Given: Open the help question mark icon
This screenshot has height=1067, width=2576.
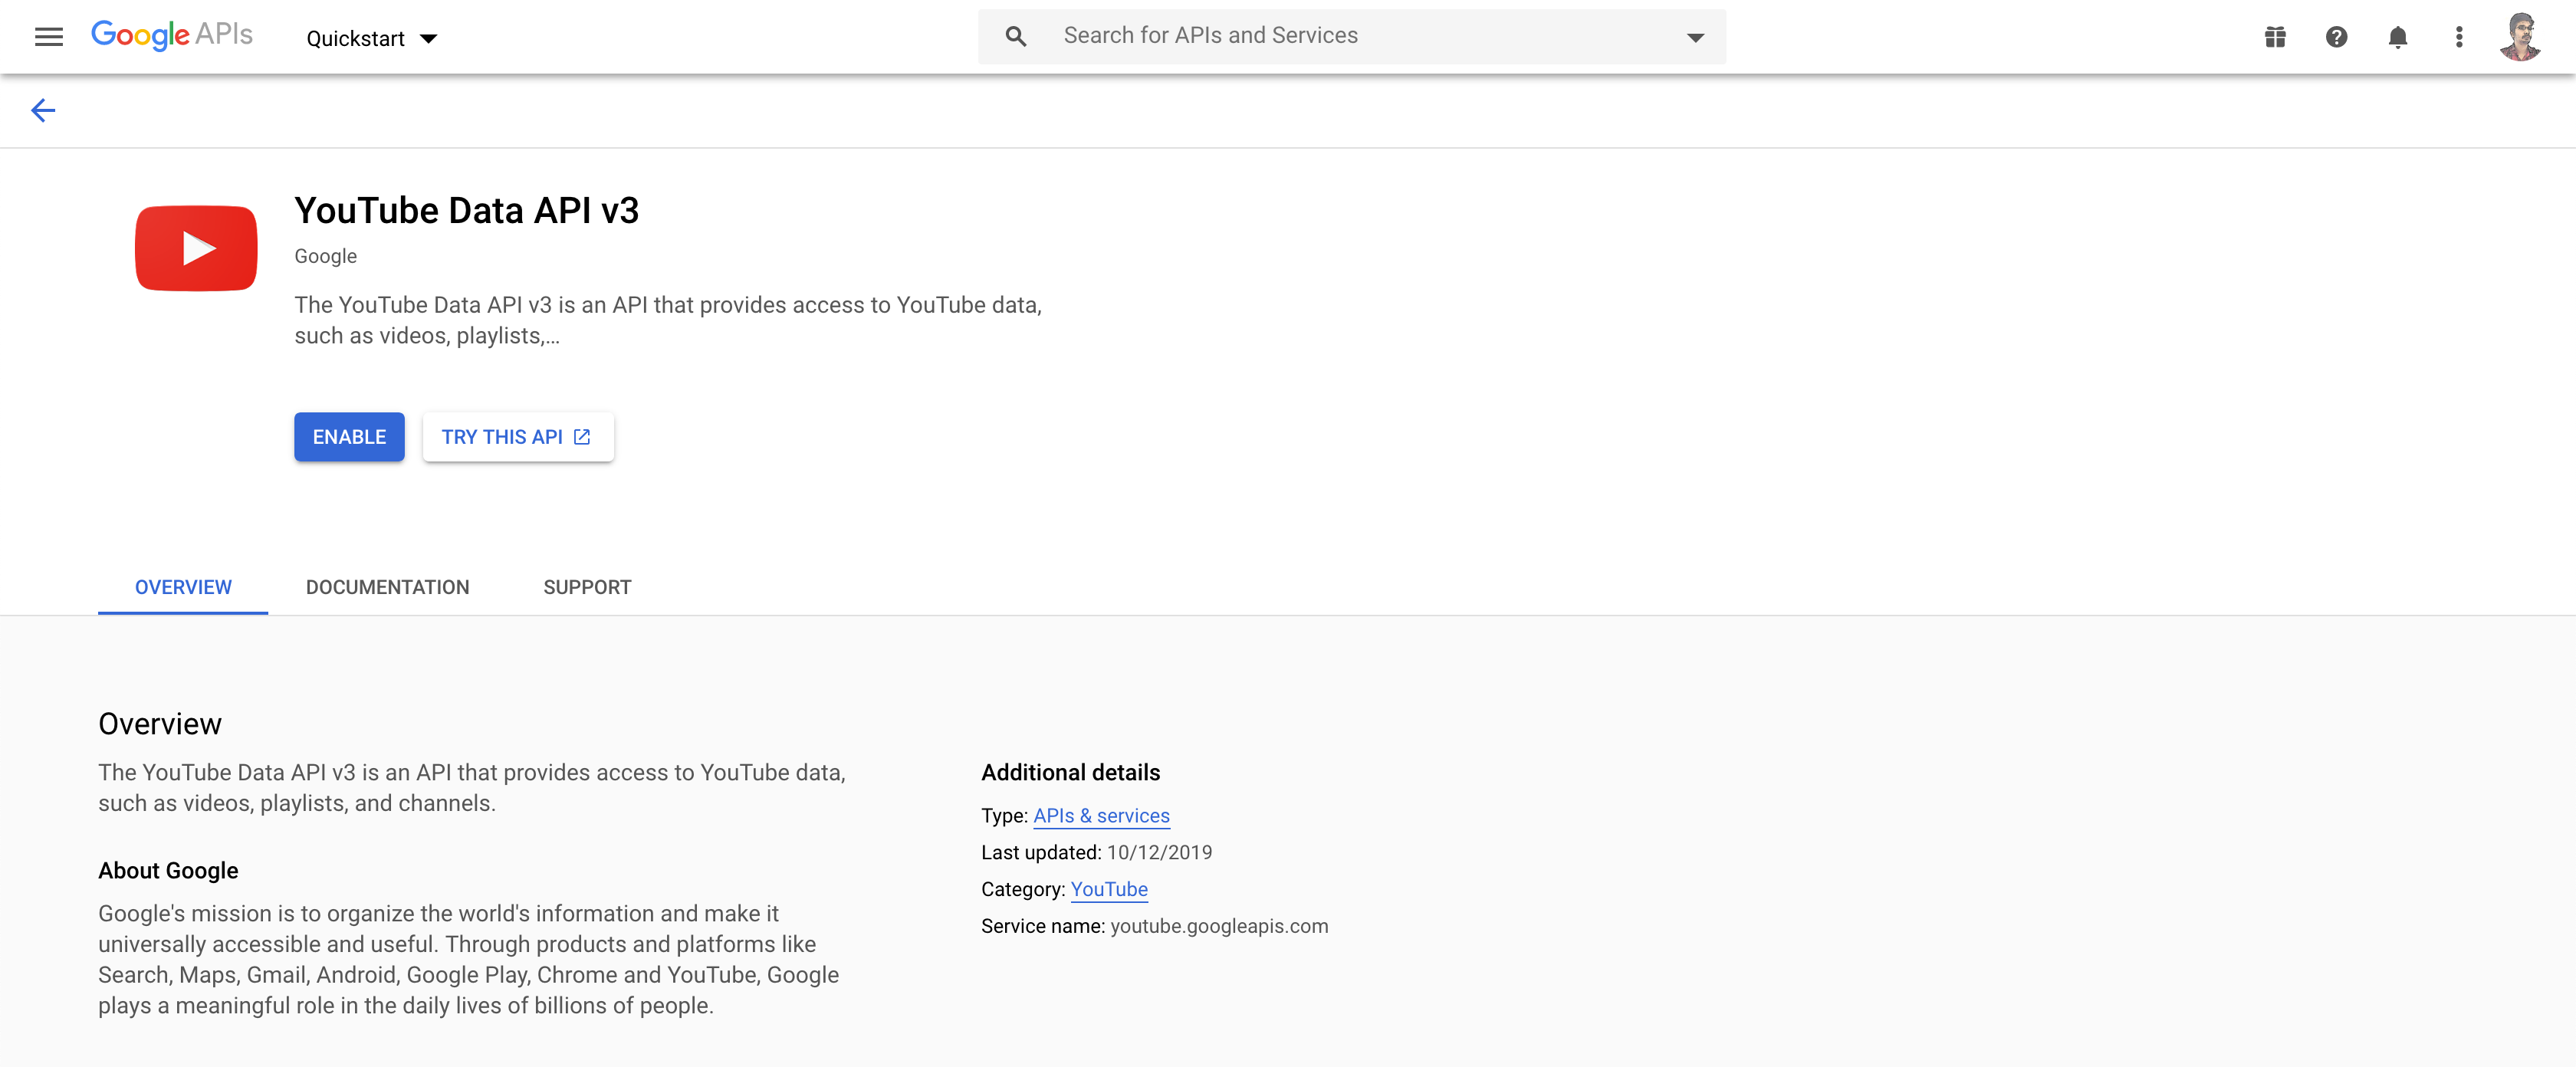Looking at the screenshot, I should coord(2336,37).
